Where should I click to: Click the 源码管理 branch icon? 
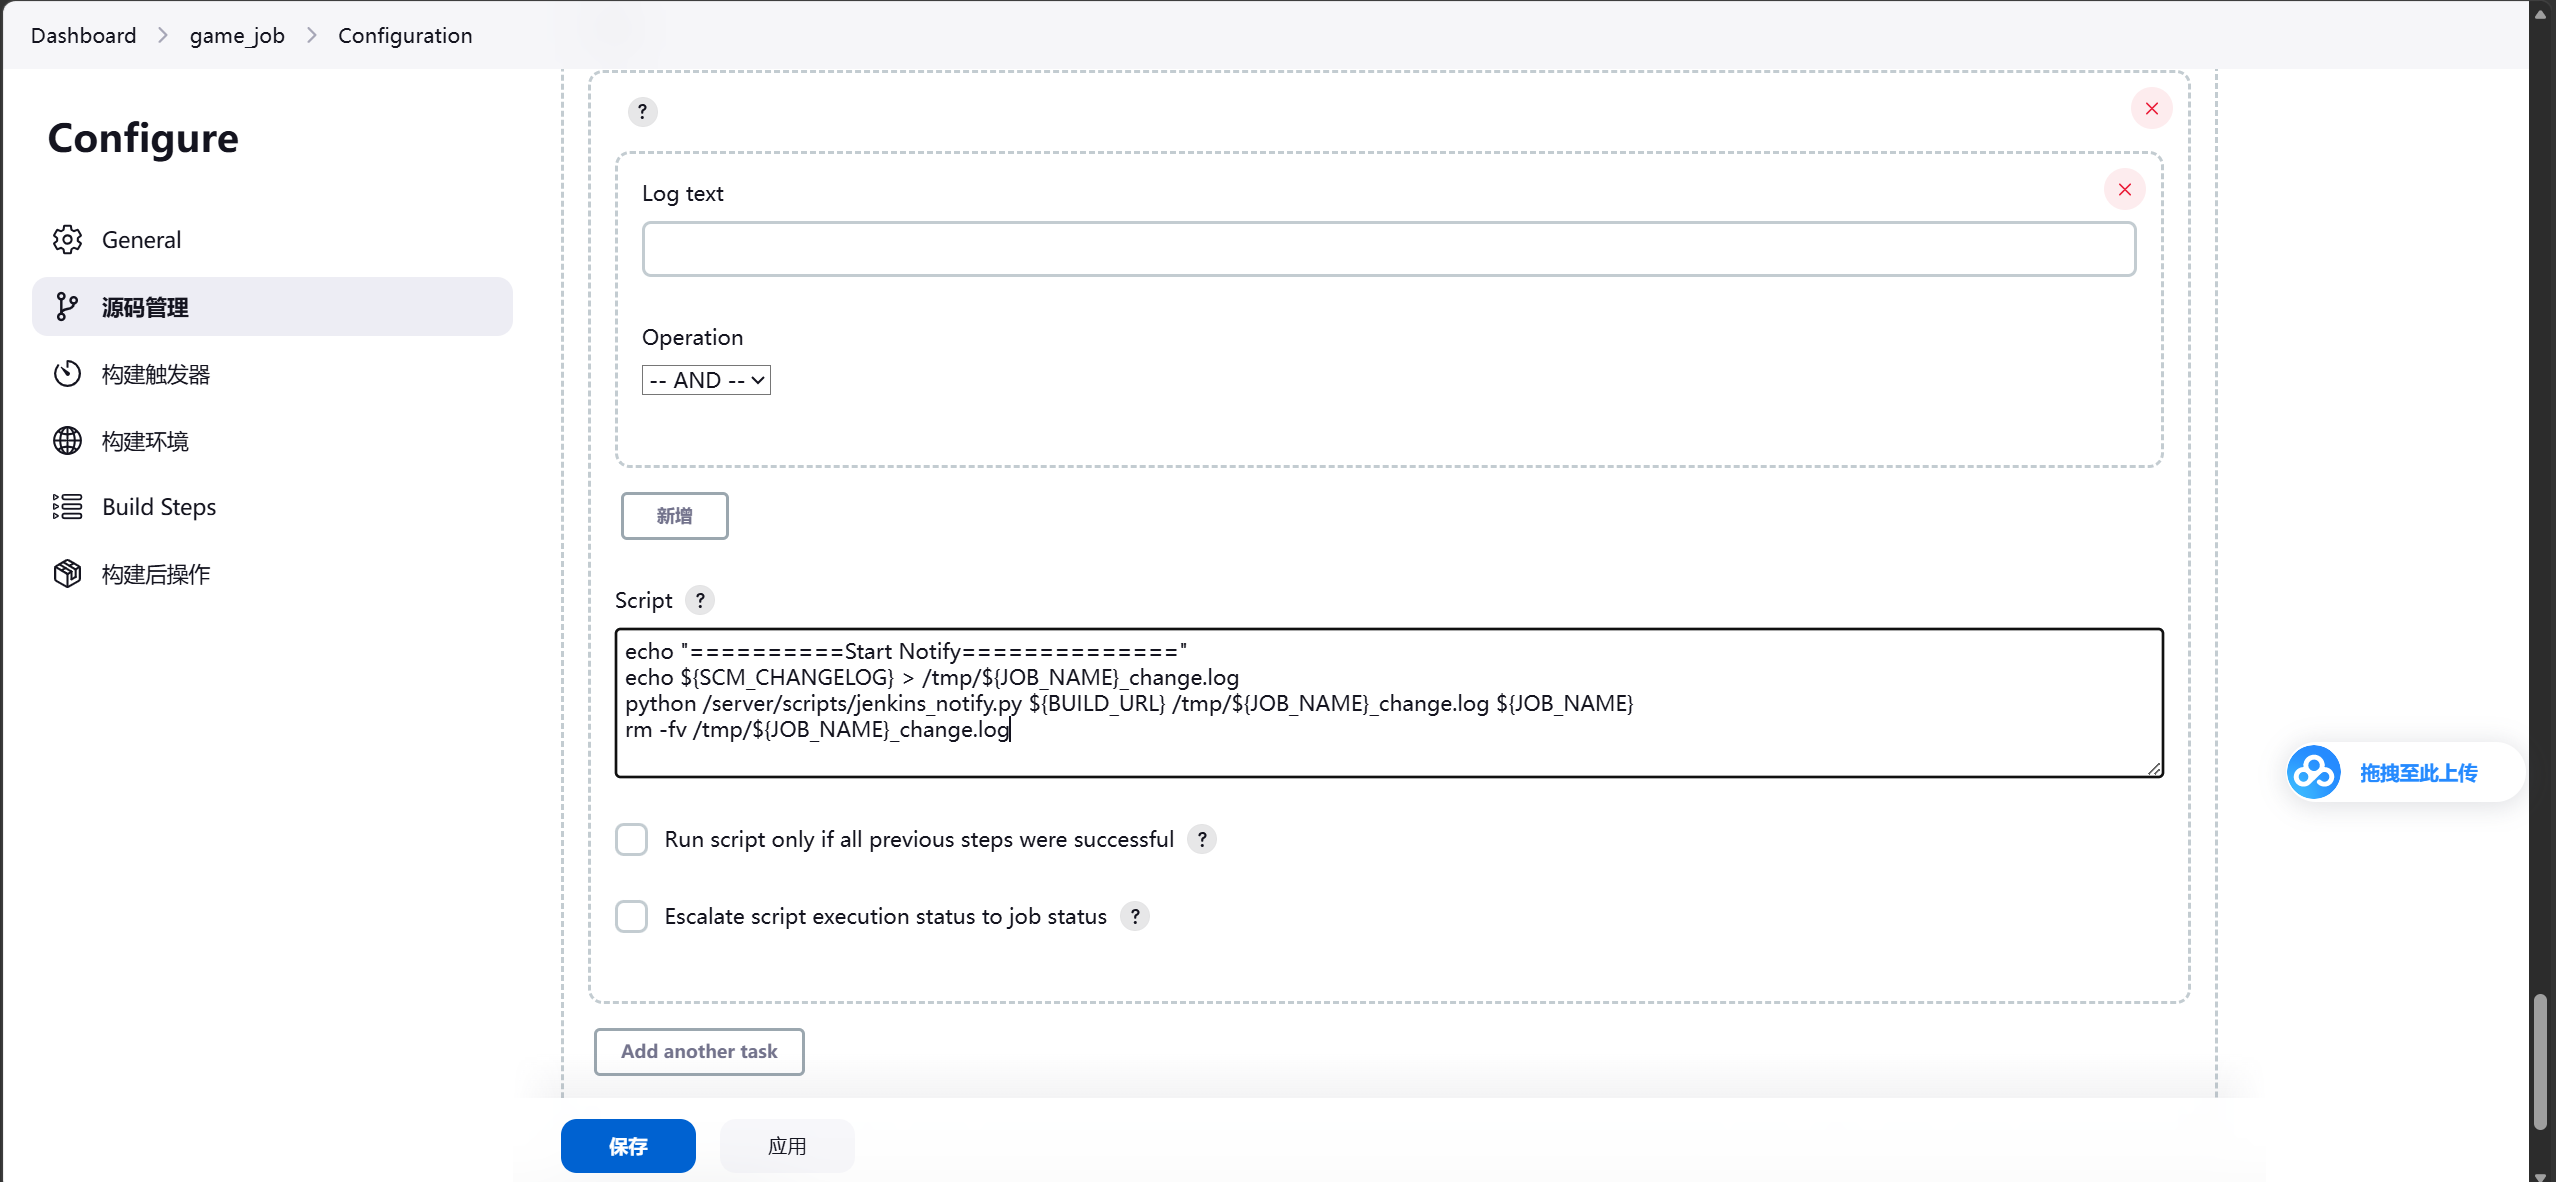67,307
